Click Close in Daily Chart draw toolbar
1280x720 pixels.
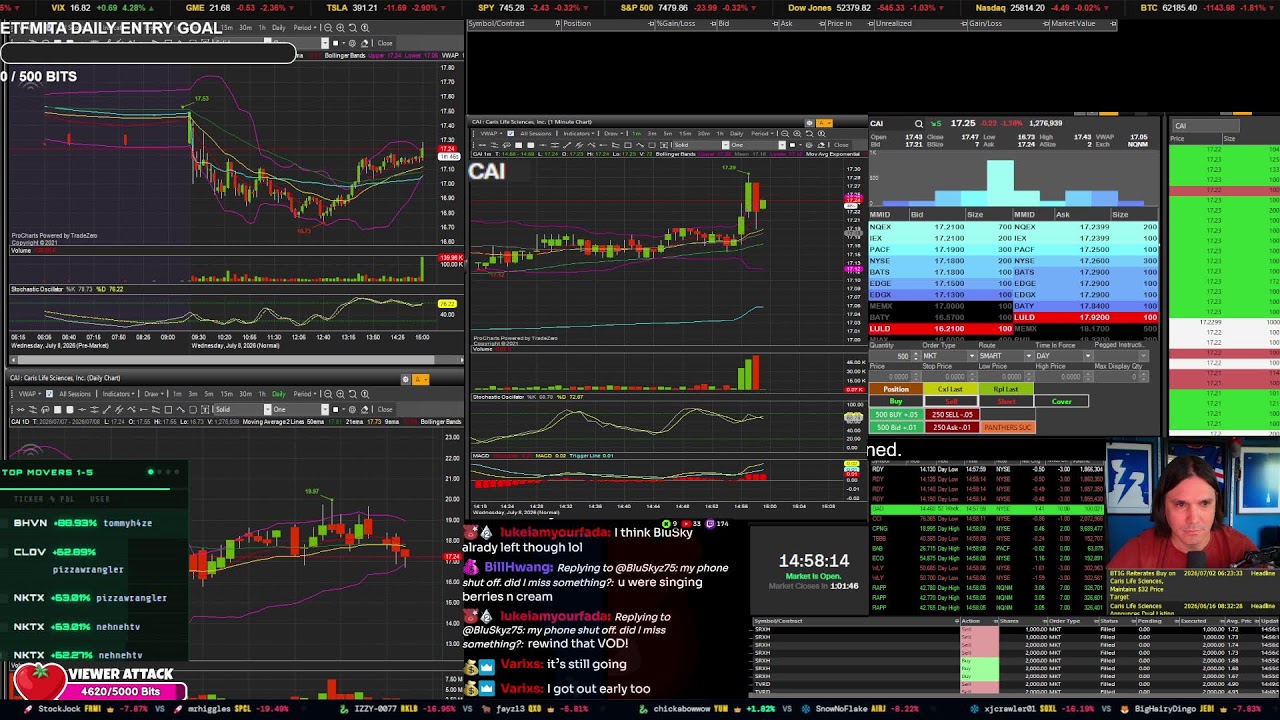[x=385, y=409]
